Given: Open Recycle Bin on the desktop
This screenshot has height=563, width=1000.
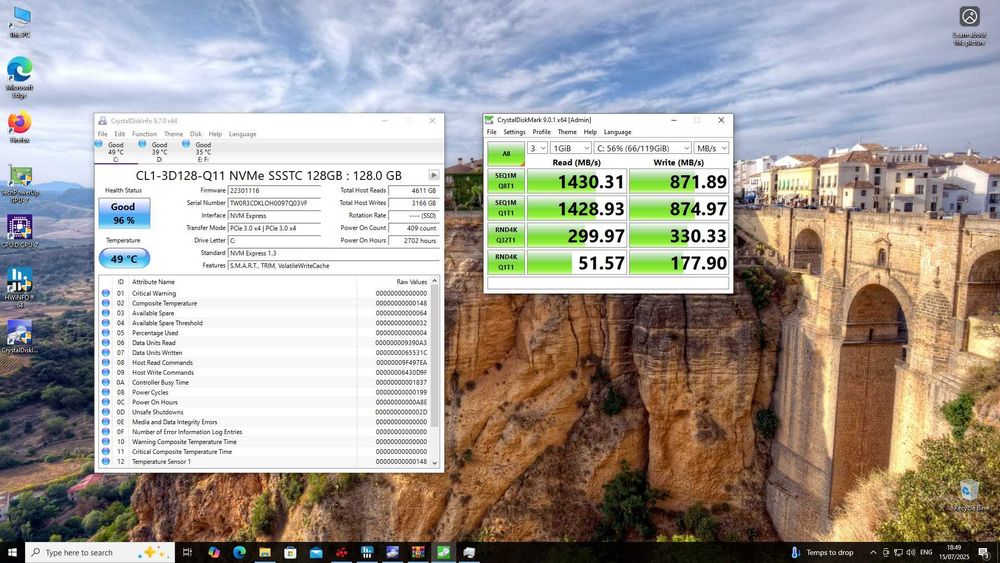Looking at the screenshot, I should click(x=970, y=495).
